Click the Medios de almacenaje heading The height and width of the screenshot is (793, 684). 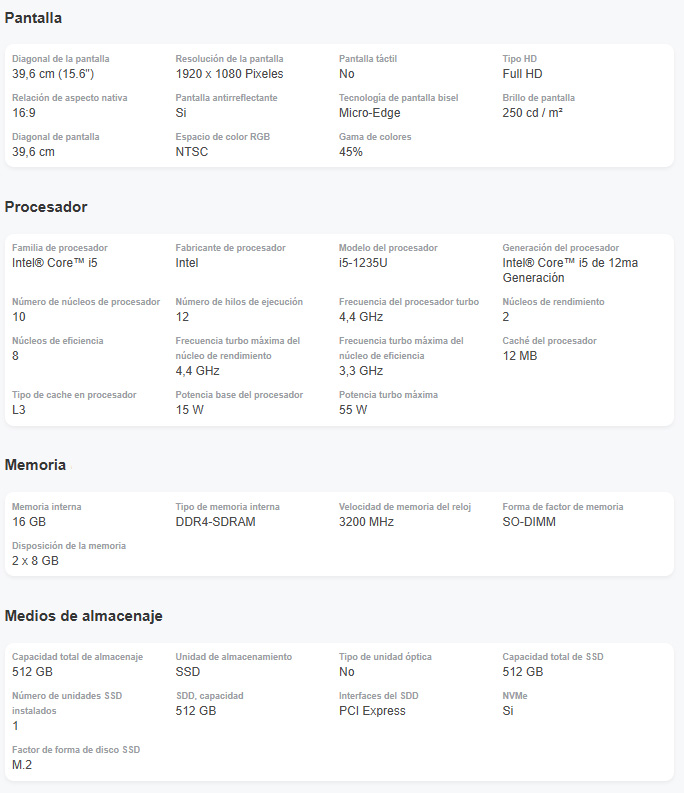(x=83, y=615)
